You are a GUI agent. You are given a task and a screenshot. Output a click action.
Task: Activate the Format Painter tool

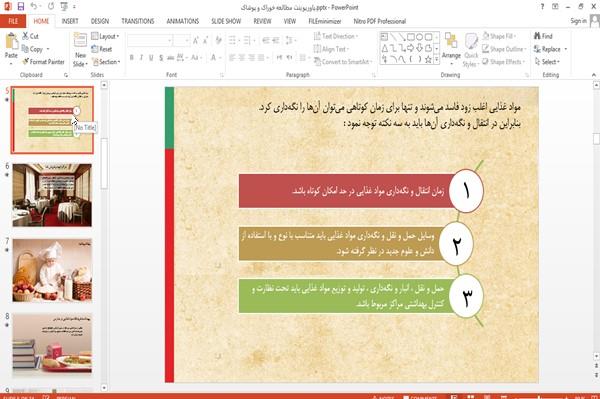43,62
